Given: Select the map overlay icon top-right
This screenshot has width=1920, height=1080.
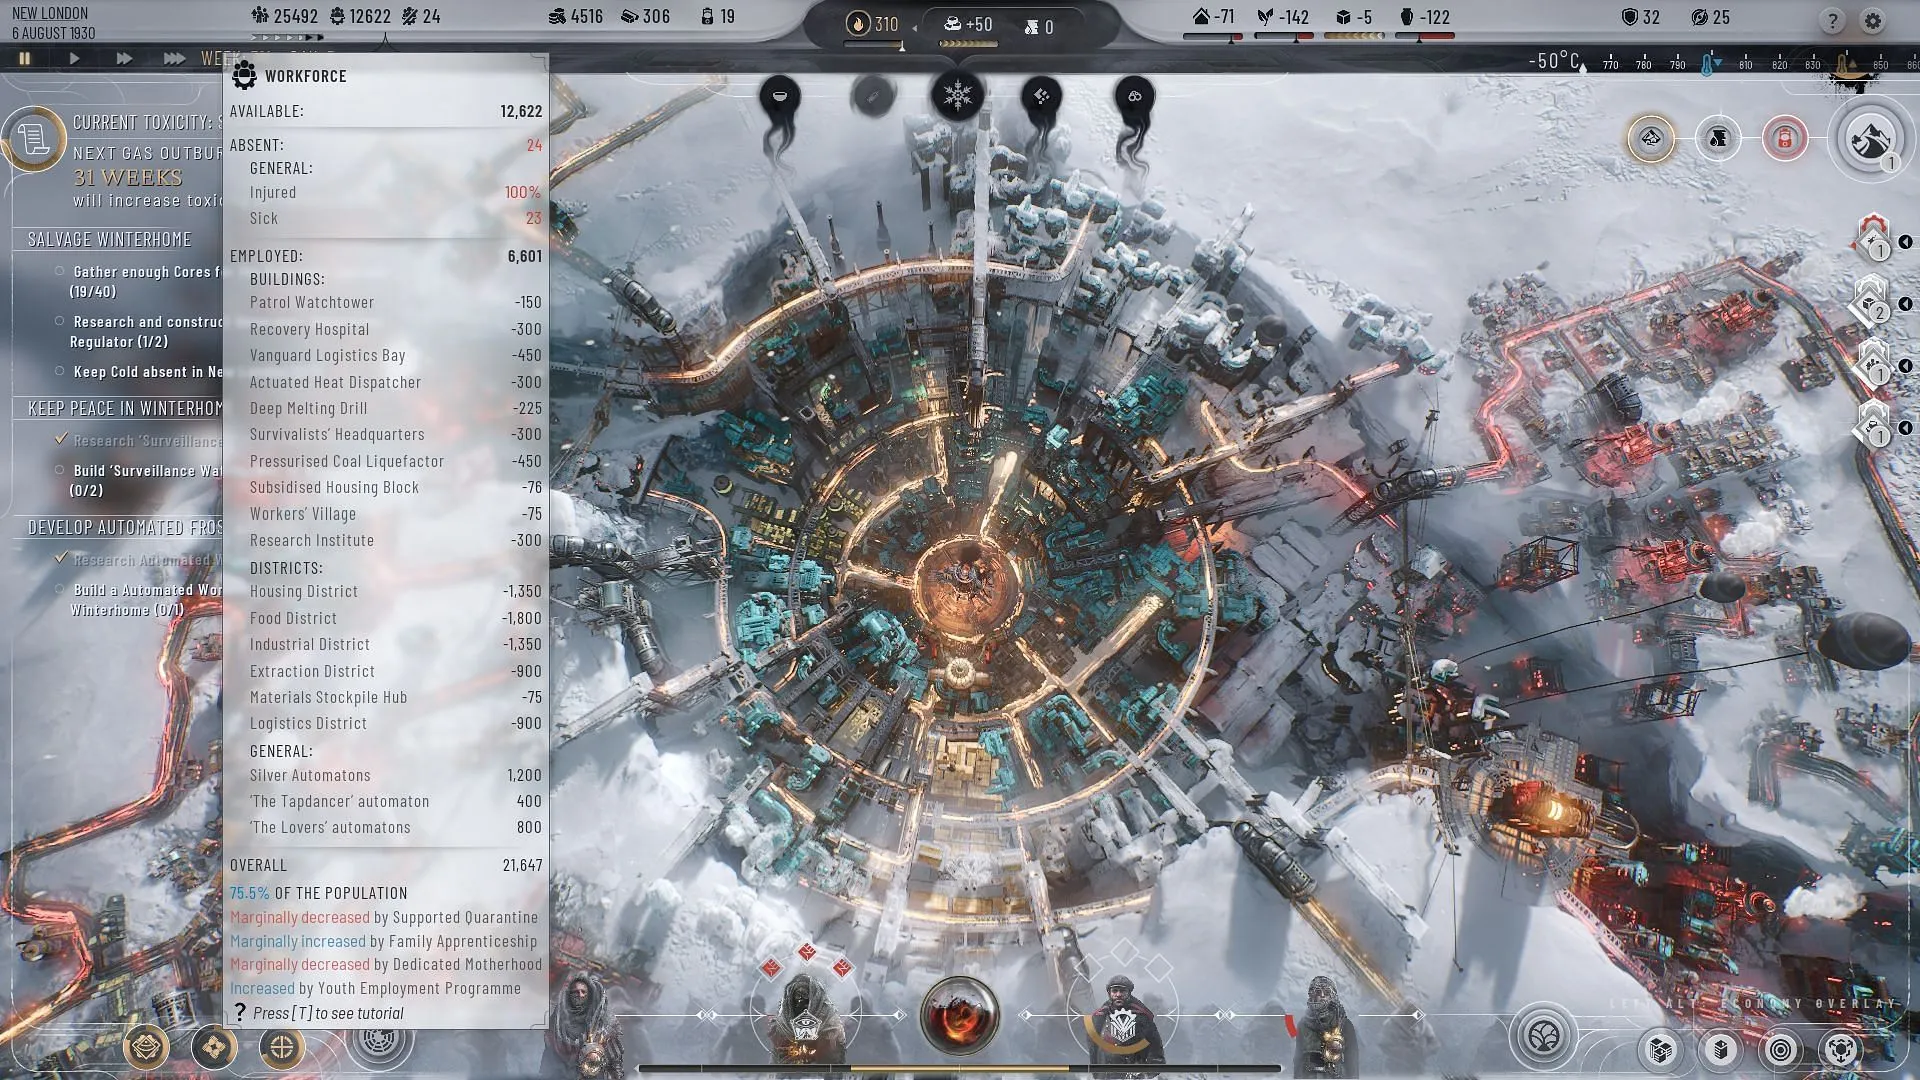Looking at the screenshot, I should tap(1869, 138).
